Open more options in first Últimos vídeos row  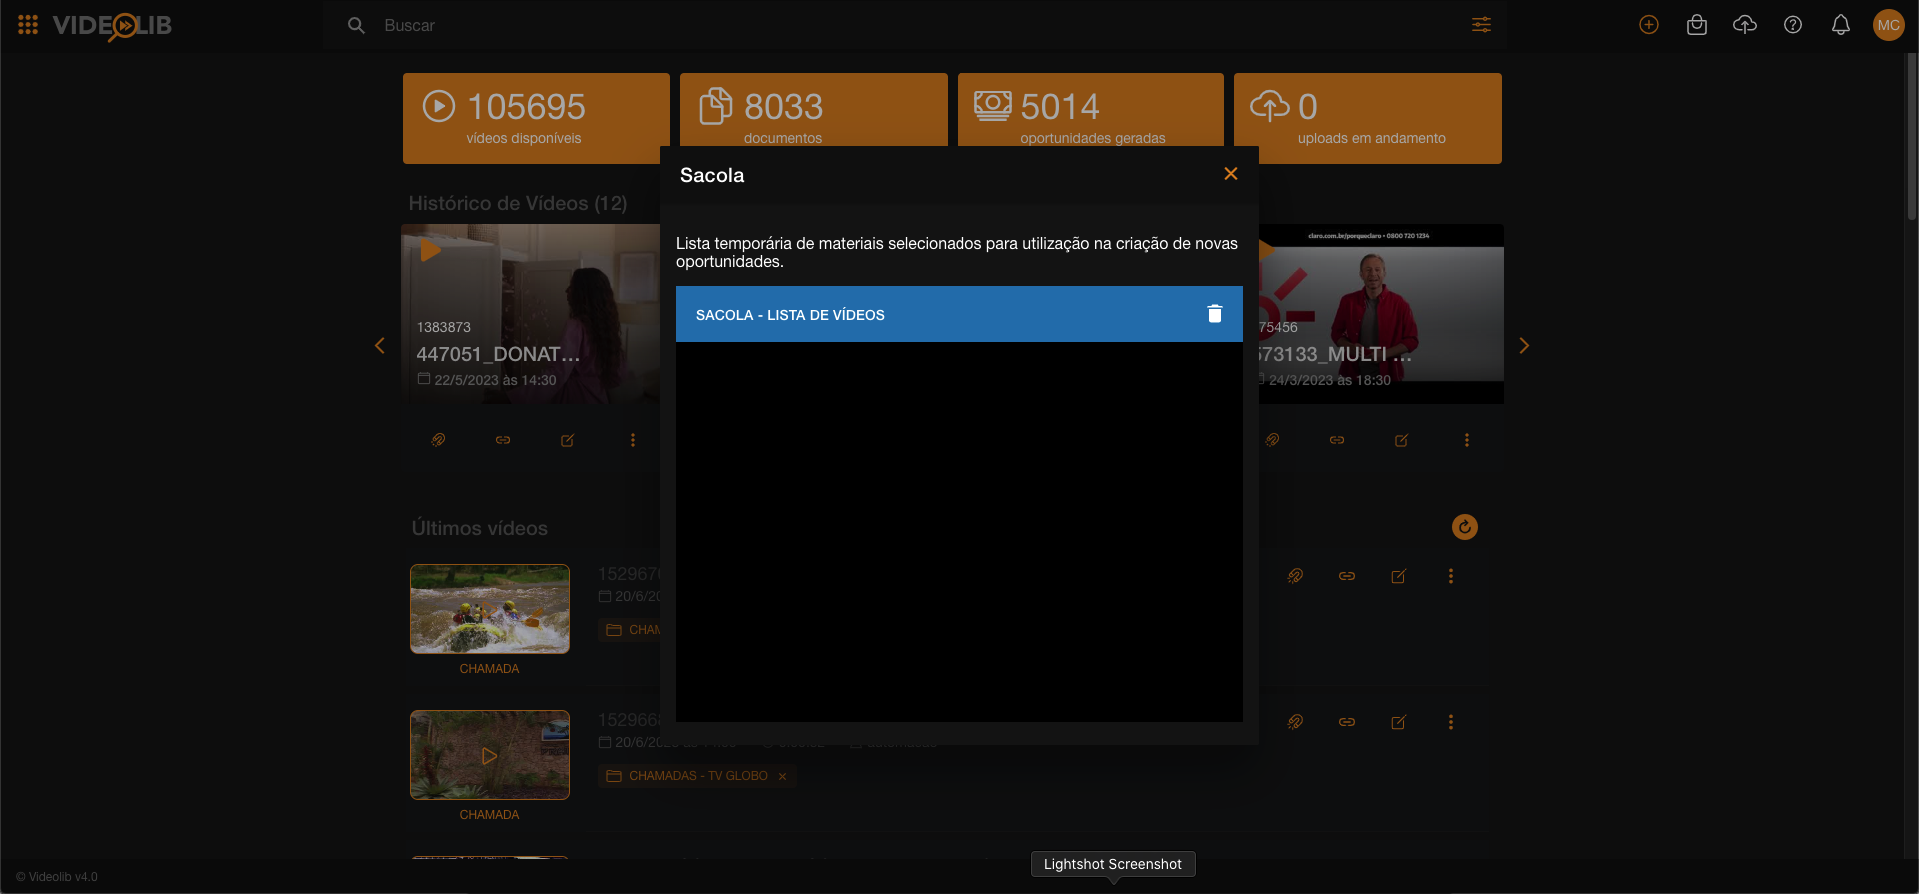click(x=1451, y=576)
